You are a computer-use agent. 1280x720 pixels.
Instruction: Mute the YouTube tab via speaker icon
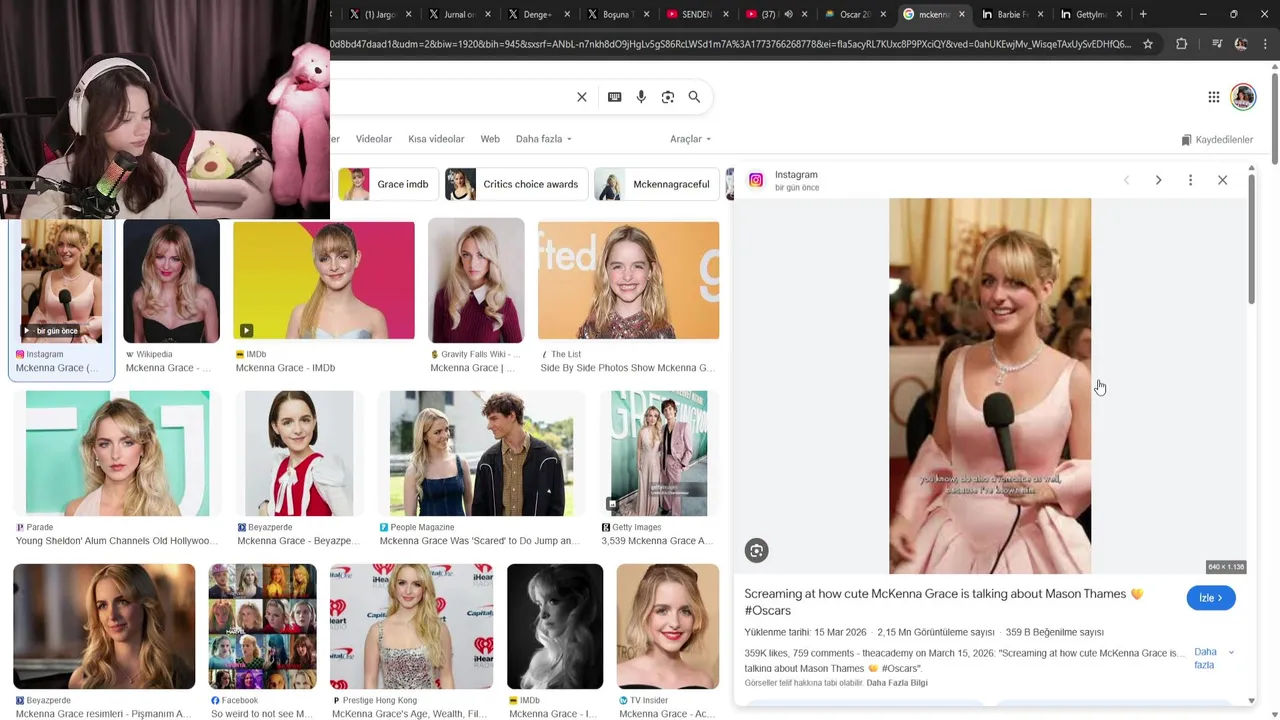(x=788, y=14)
